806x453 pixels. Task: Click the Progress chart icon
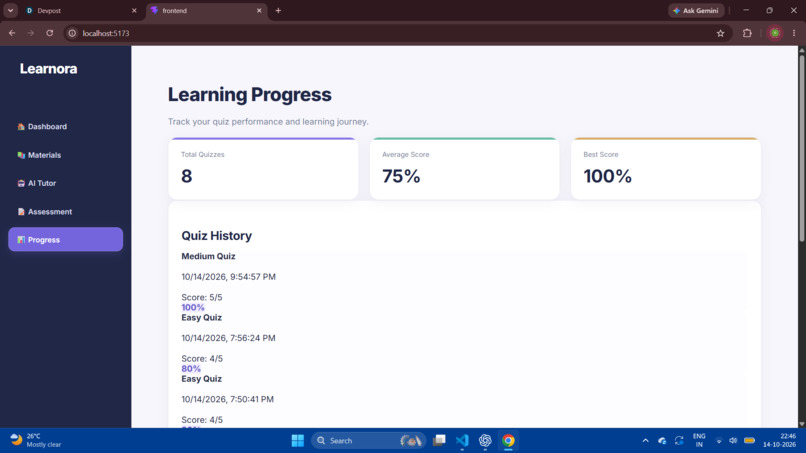21,240
